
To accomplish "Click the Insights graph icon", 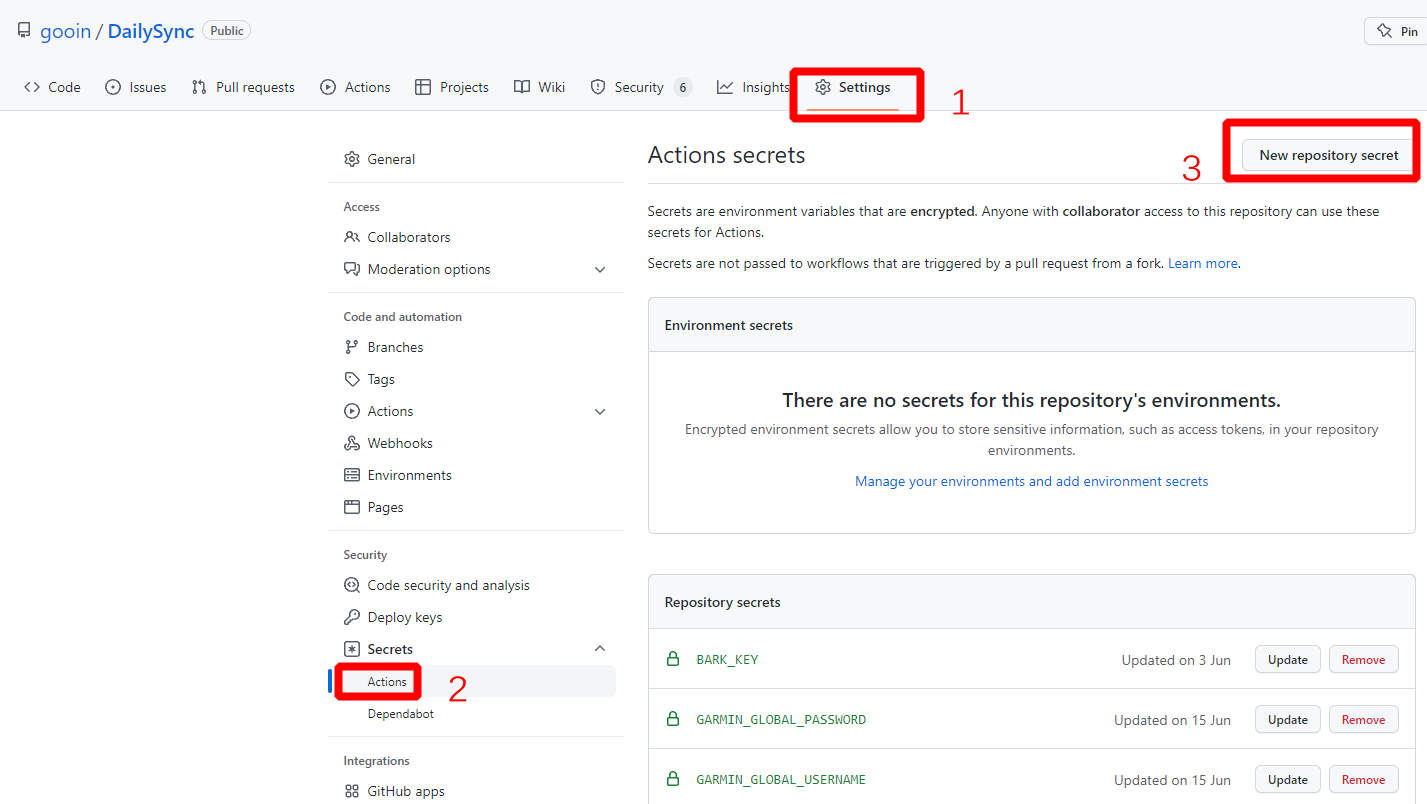I will tap(725, 87).
